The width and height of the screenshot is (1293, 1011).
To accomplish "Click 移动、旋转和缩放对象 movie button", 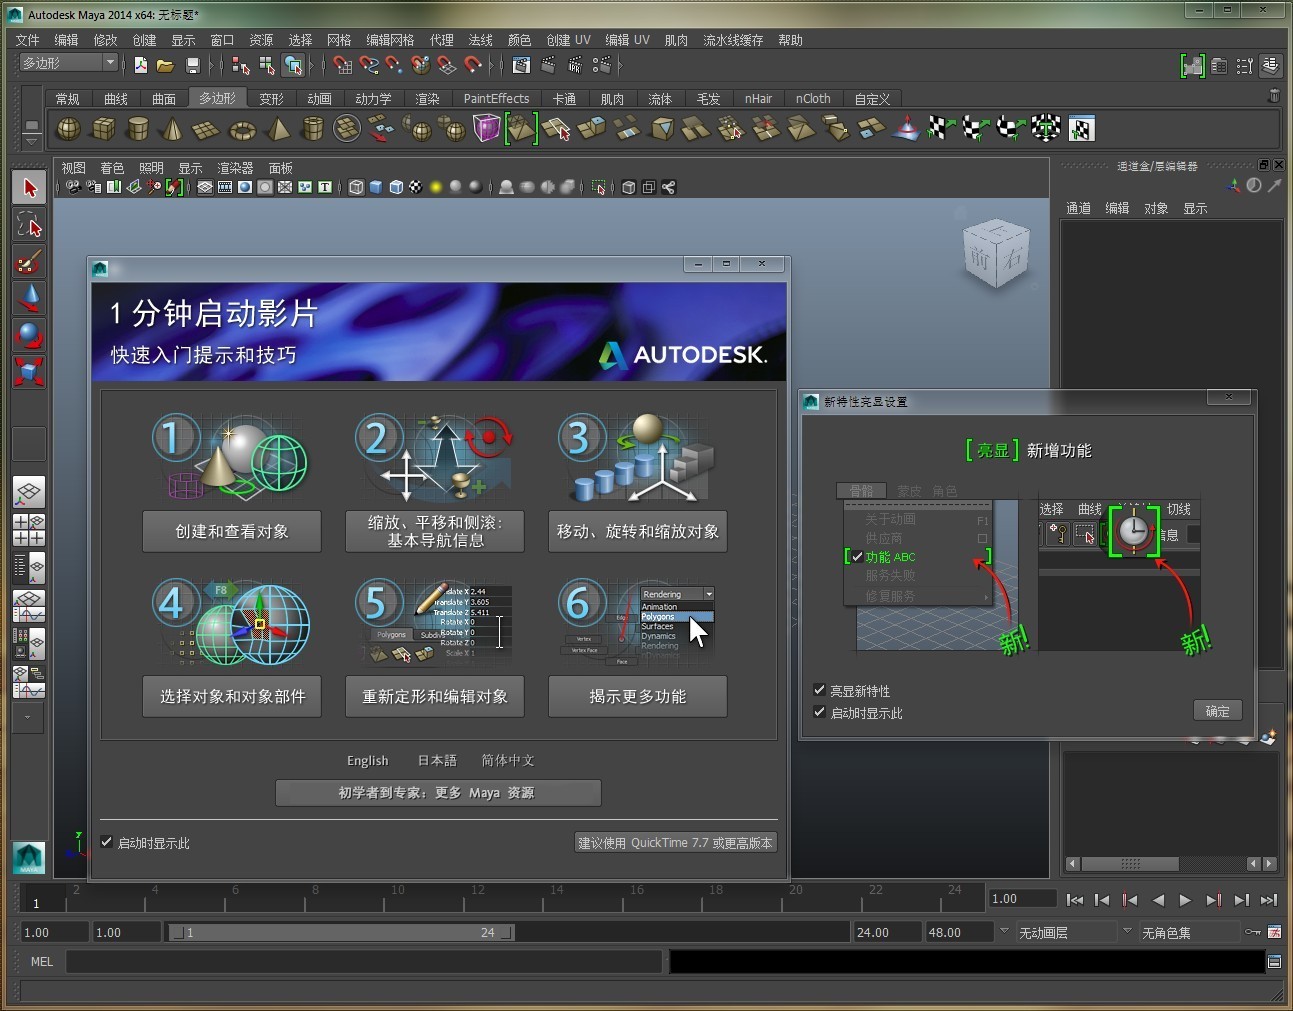I will (x=638, y=531).
